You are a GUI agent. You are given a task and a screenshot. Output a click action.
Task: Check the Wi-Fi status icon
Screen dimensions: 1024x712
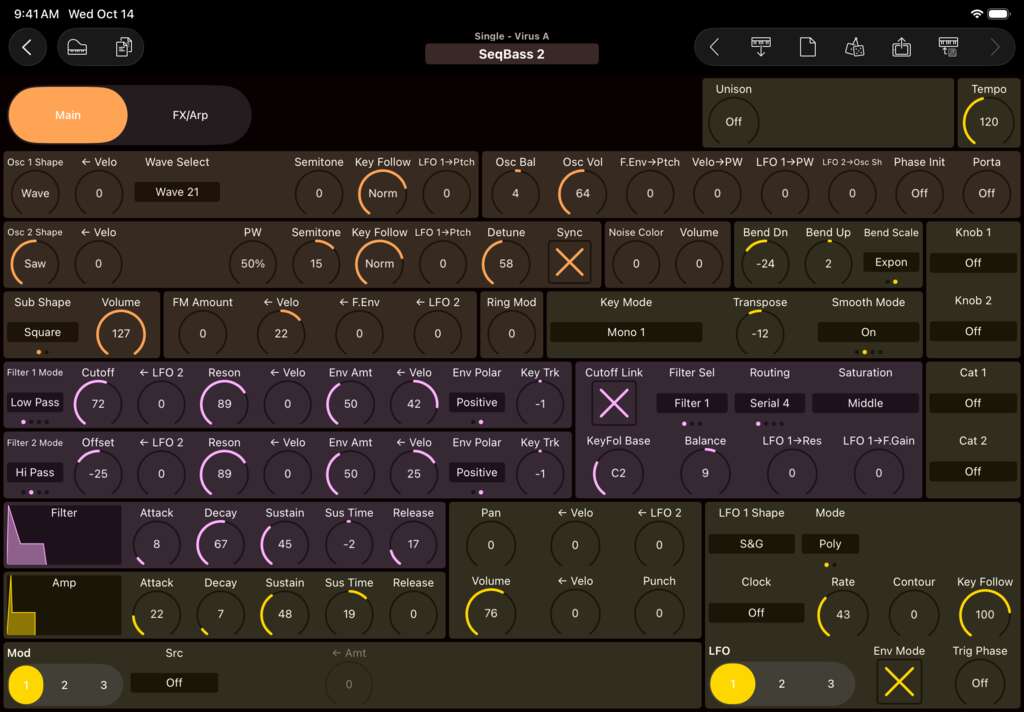click(977, 14)
